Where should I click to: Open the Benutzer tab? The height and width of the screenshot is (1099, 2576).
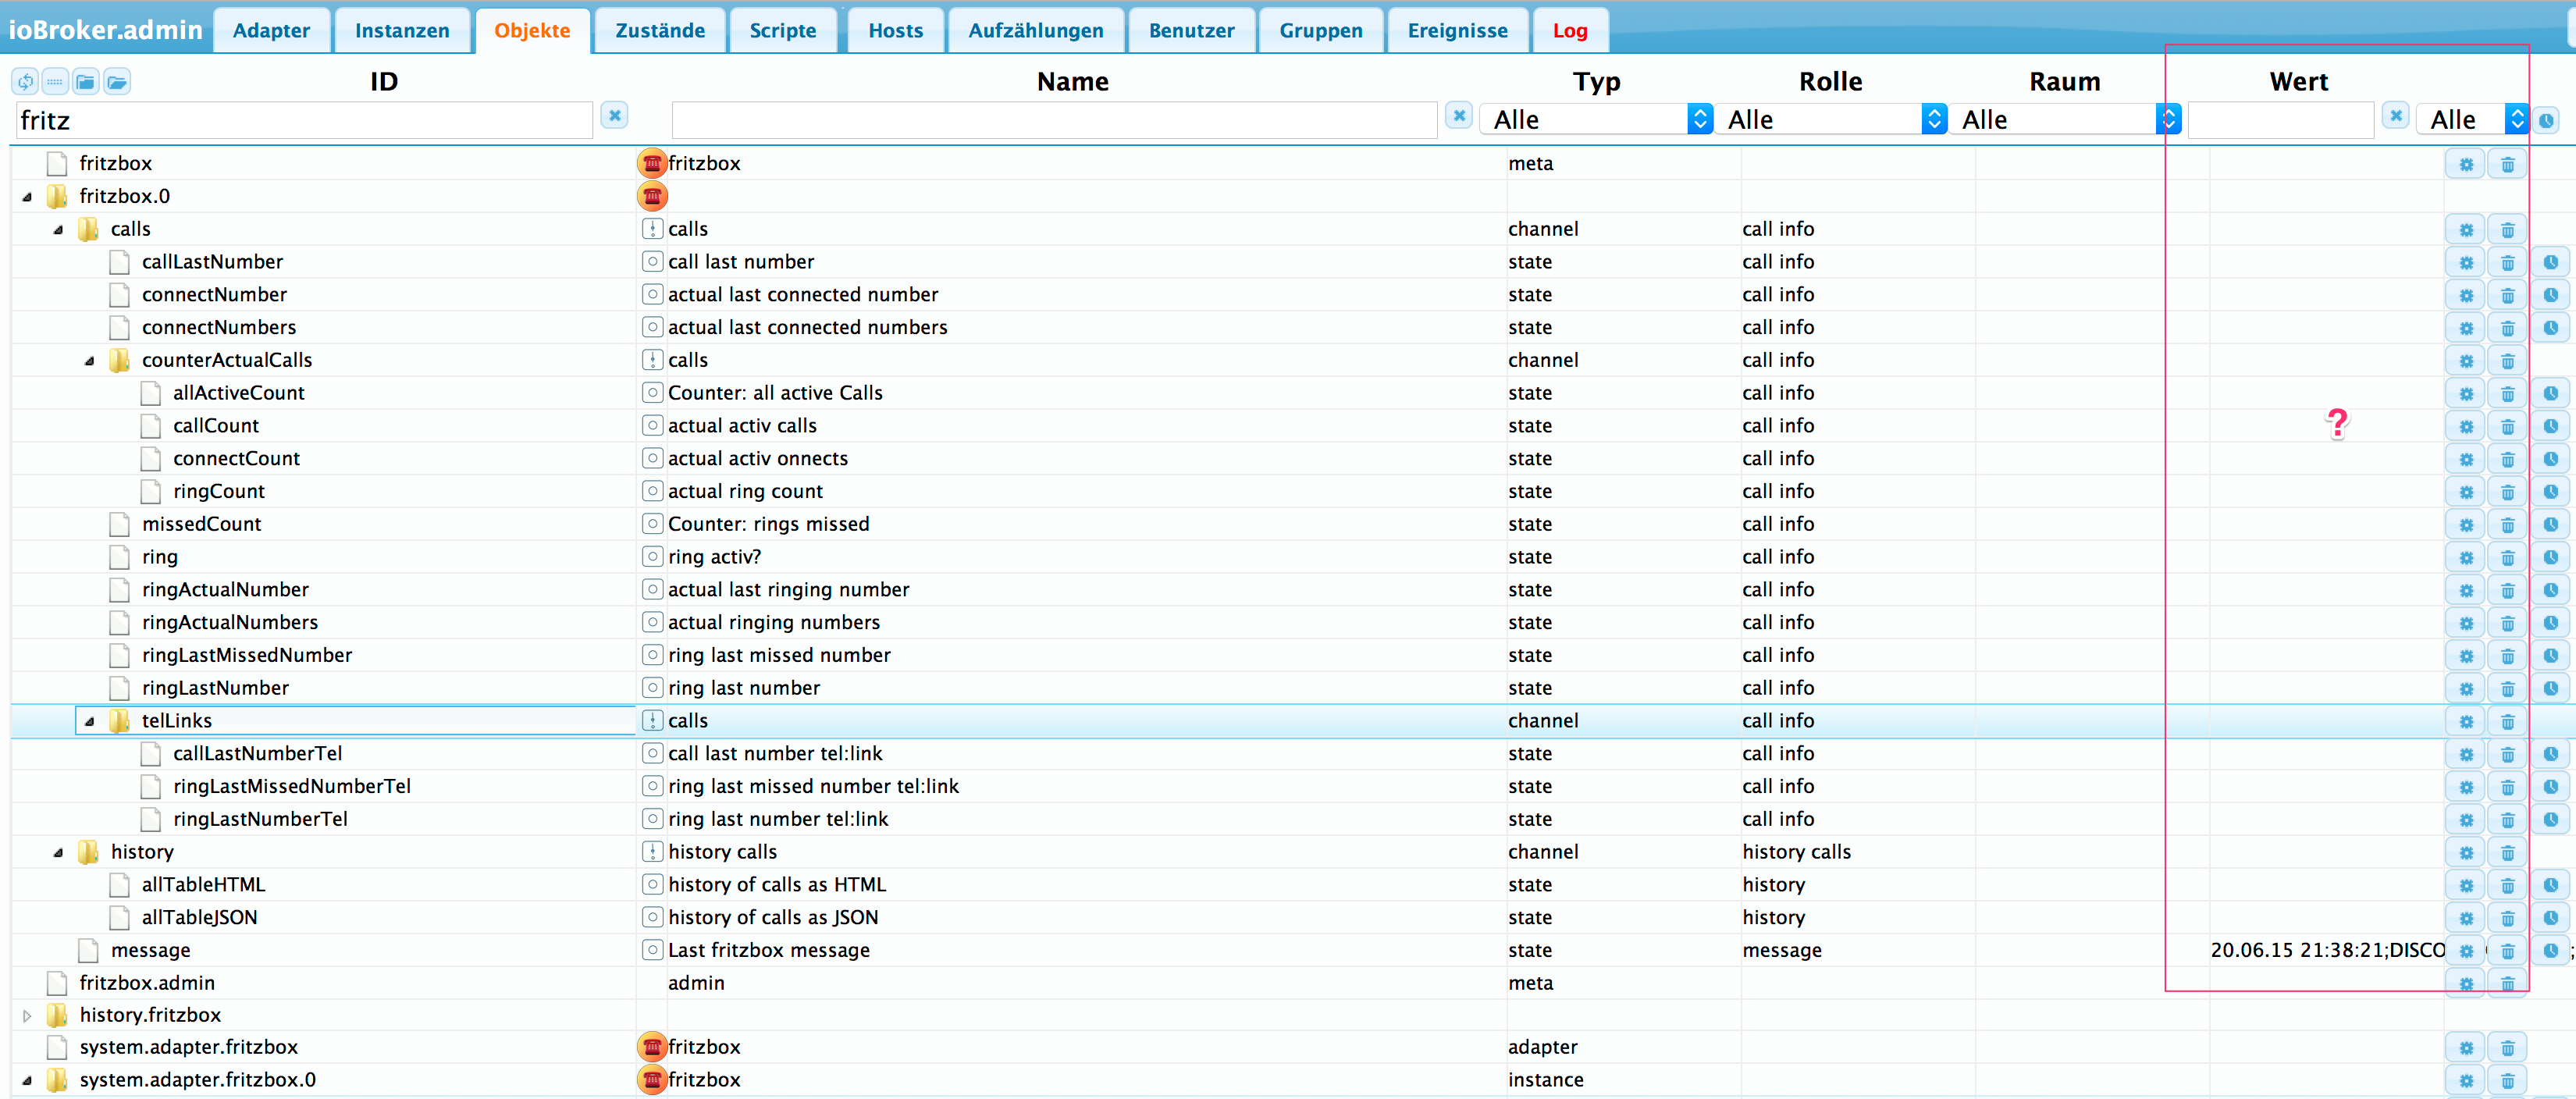[x=1191, y=31]
